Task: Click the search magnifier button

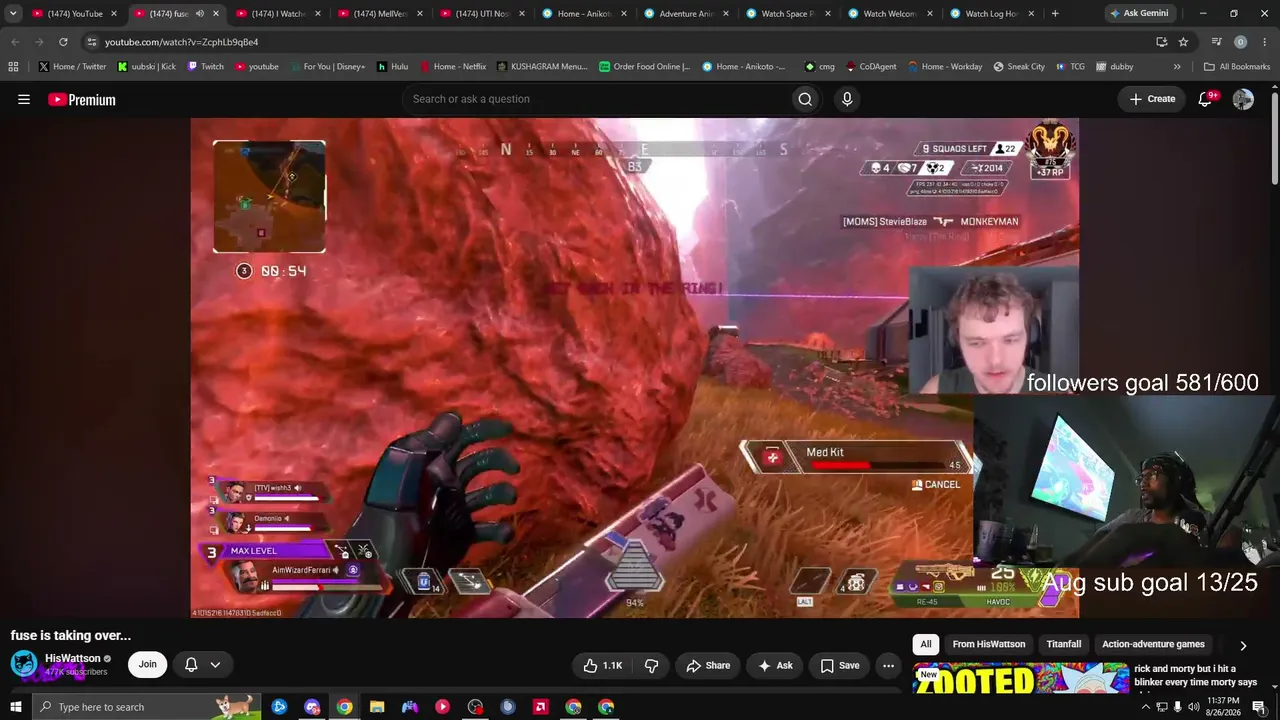Action: [805, 99]
